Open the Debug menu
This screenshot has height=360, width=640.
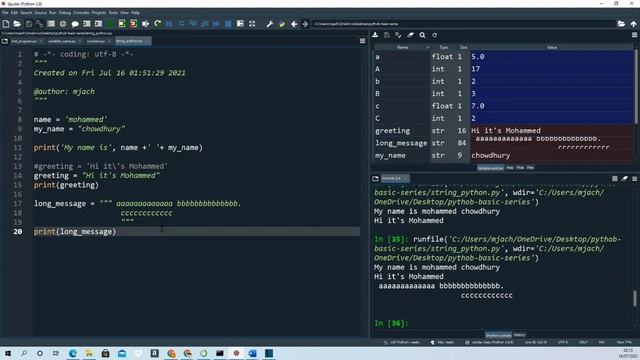click(64, 13)
